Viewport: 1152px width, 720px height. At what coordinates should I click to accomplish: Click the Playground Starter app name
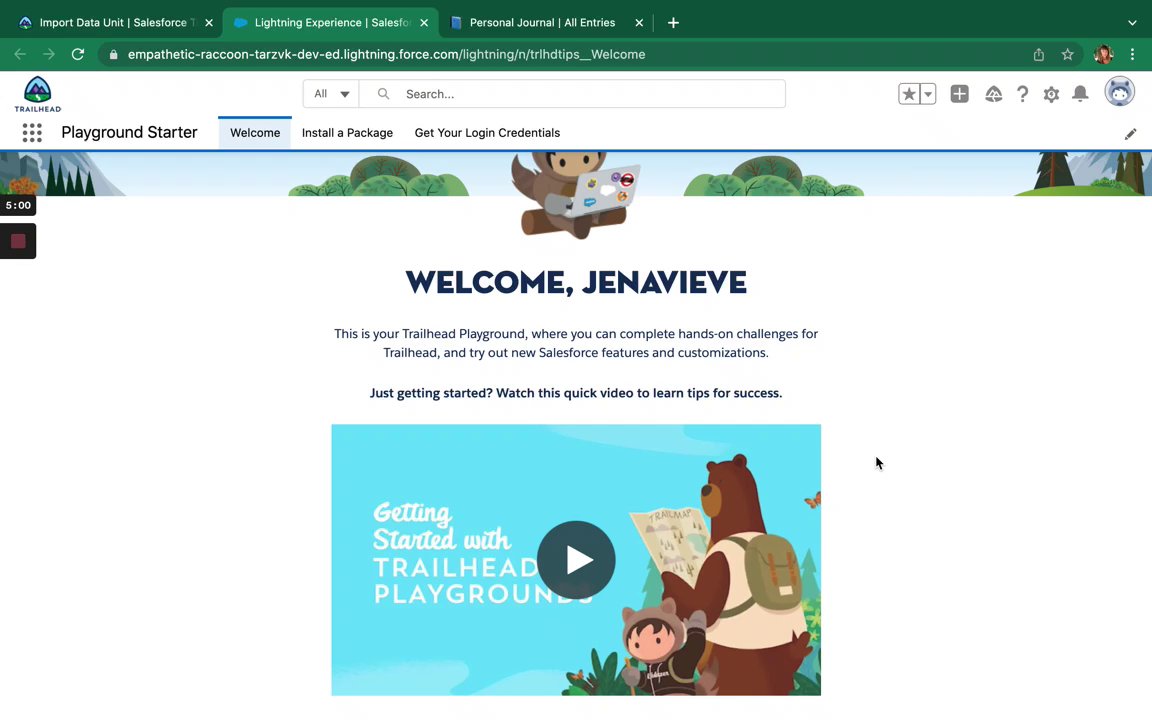click(129, 133)
